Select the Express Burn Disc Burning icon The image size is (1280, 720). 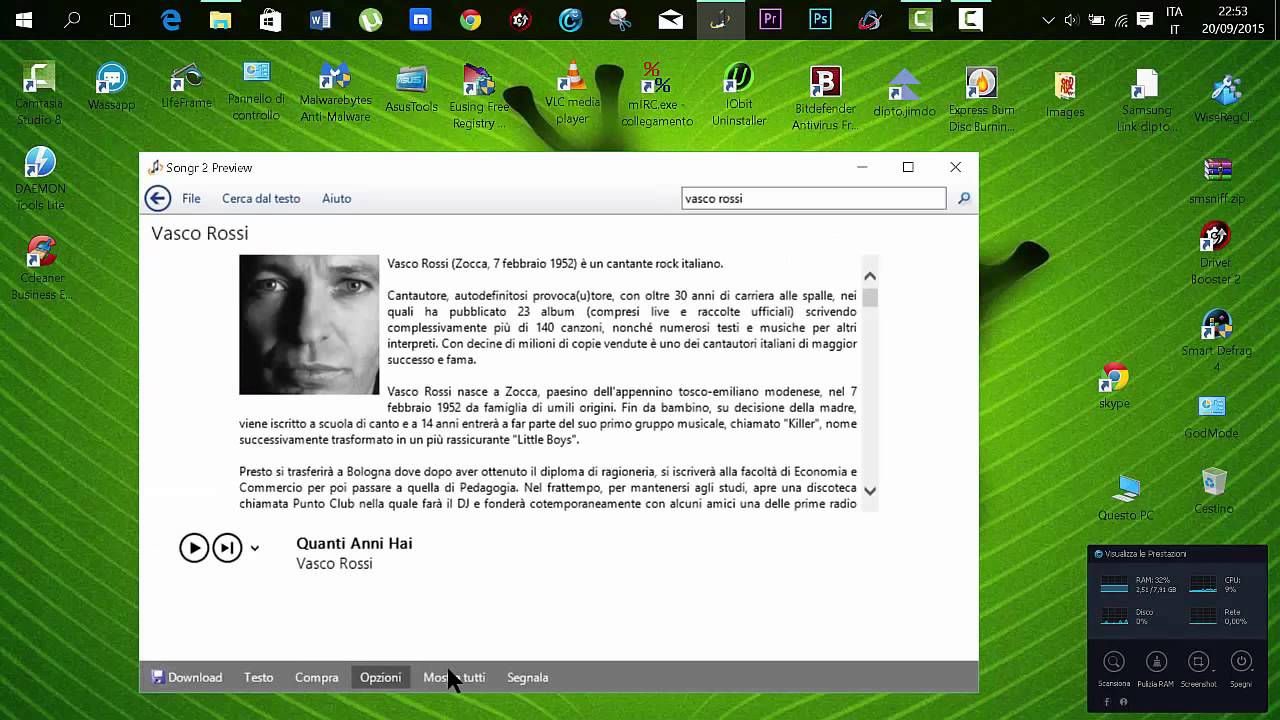982,99
